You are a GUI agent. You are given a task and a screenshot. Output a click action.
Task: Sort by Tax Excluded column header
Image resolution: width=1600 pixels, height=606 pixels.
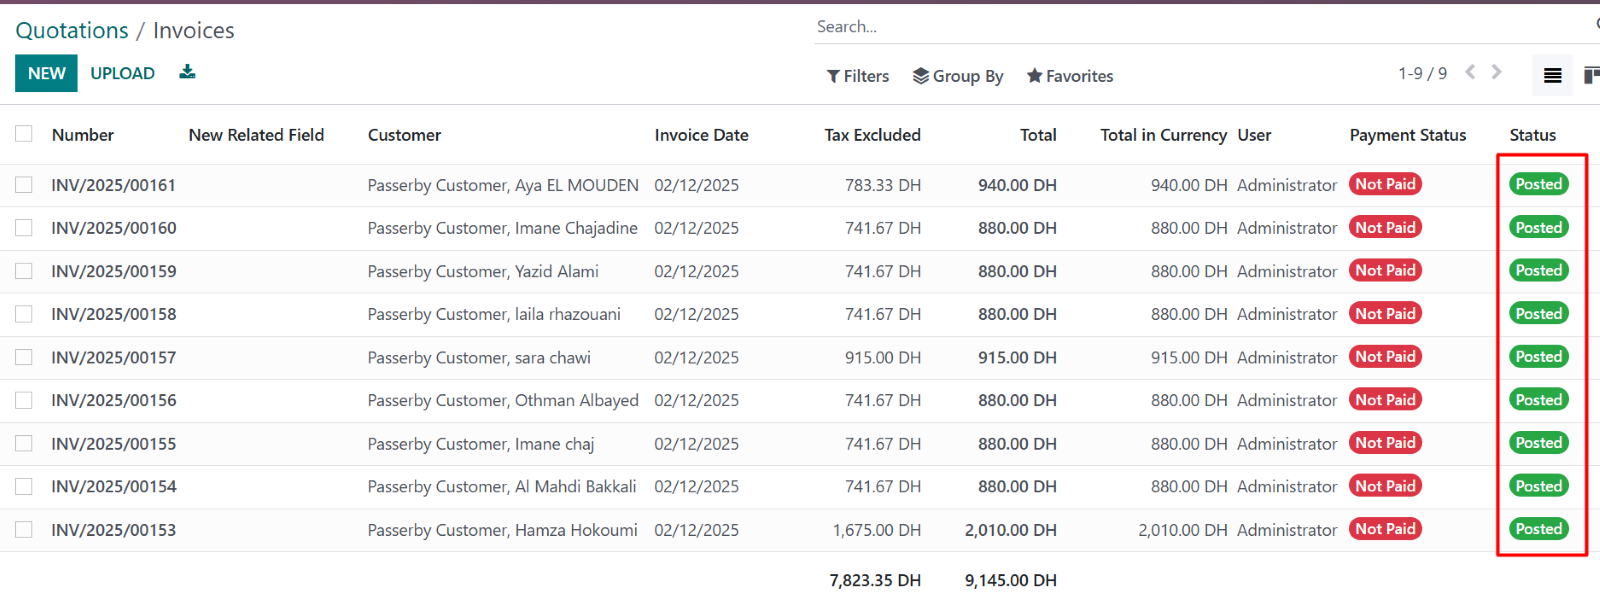click(x=872, y=135)
